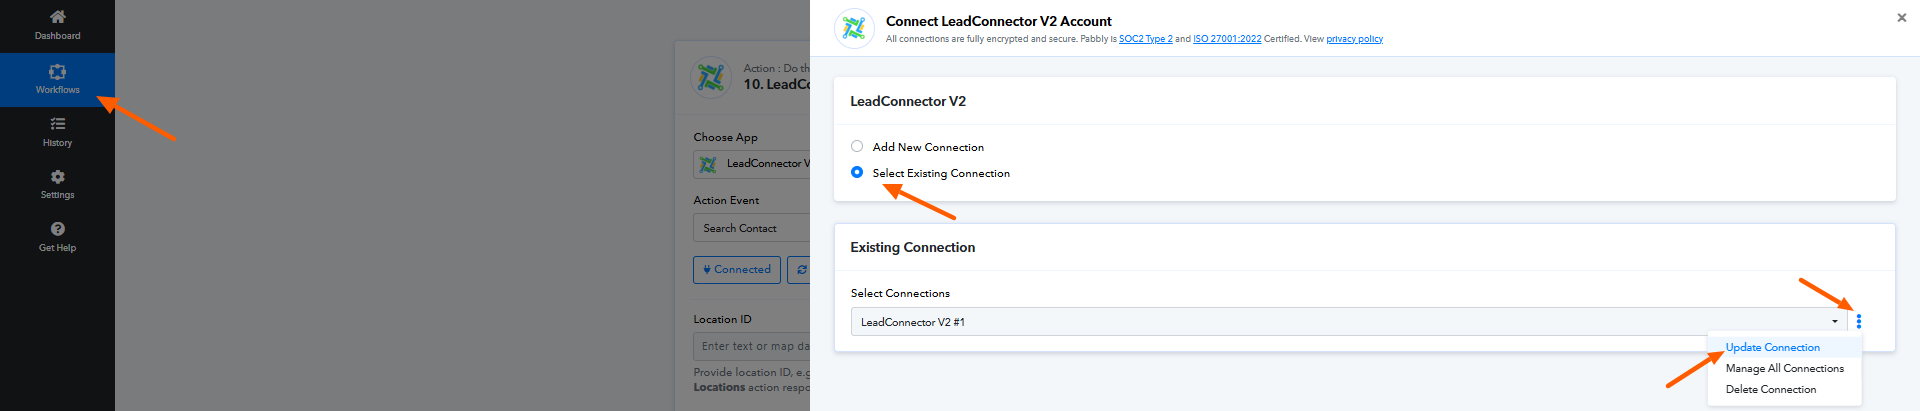The height and width of the screenshot is (411, 1920).
Task: Select the Add New Connection radio
Action: pos(857,146)
